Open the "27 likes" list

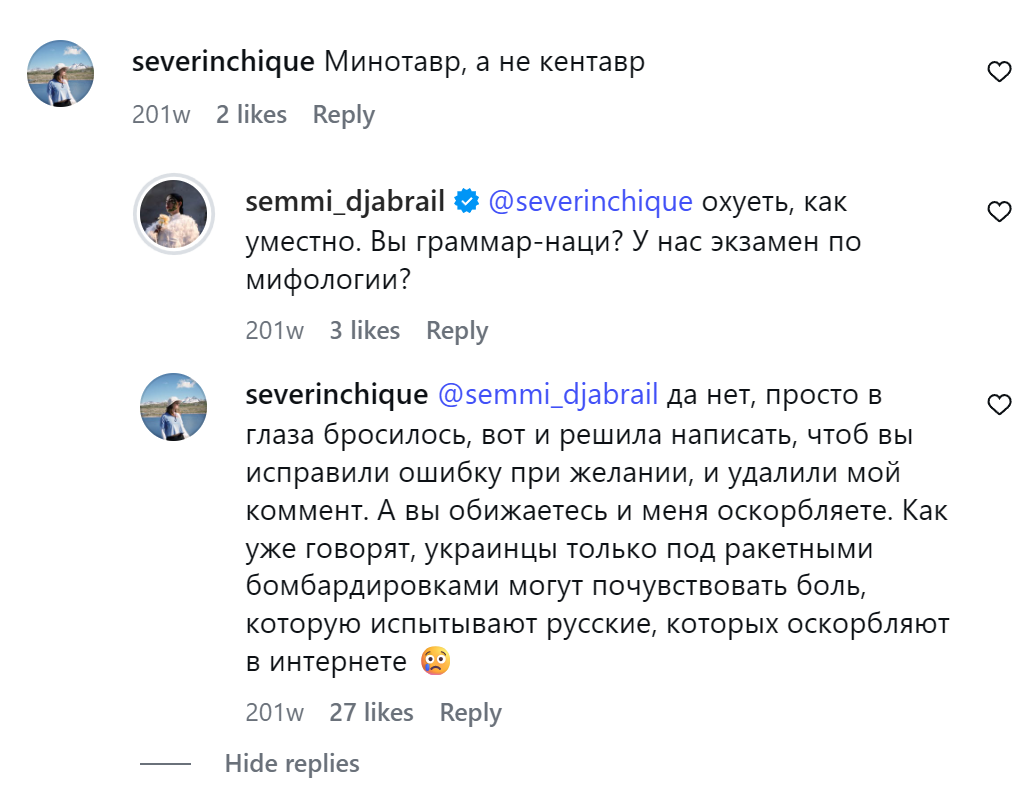(371, 713)
